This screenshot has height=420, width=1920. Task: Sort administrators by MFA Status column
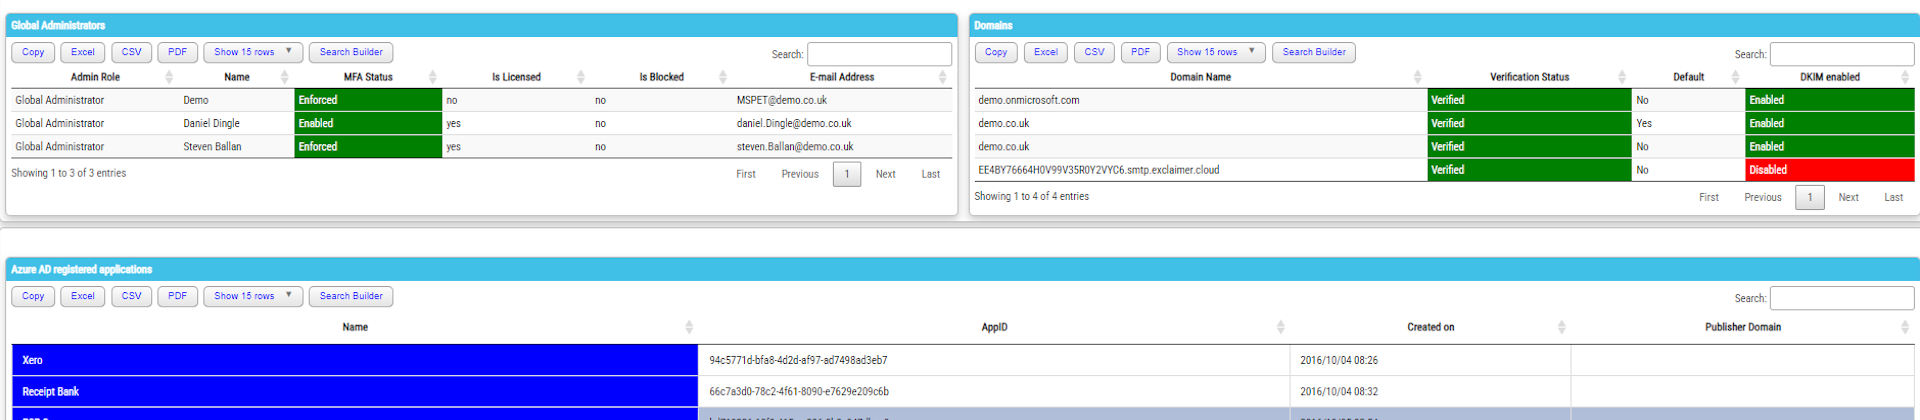click(368, 77)
